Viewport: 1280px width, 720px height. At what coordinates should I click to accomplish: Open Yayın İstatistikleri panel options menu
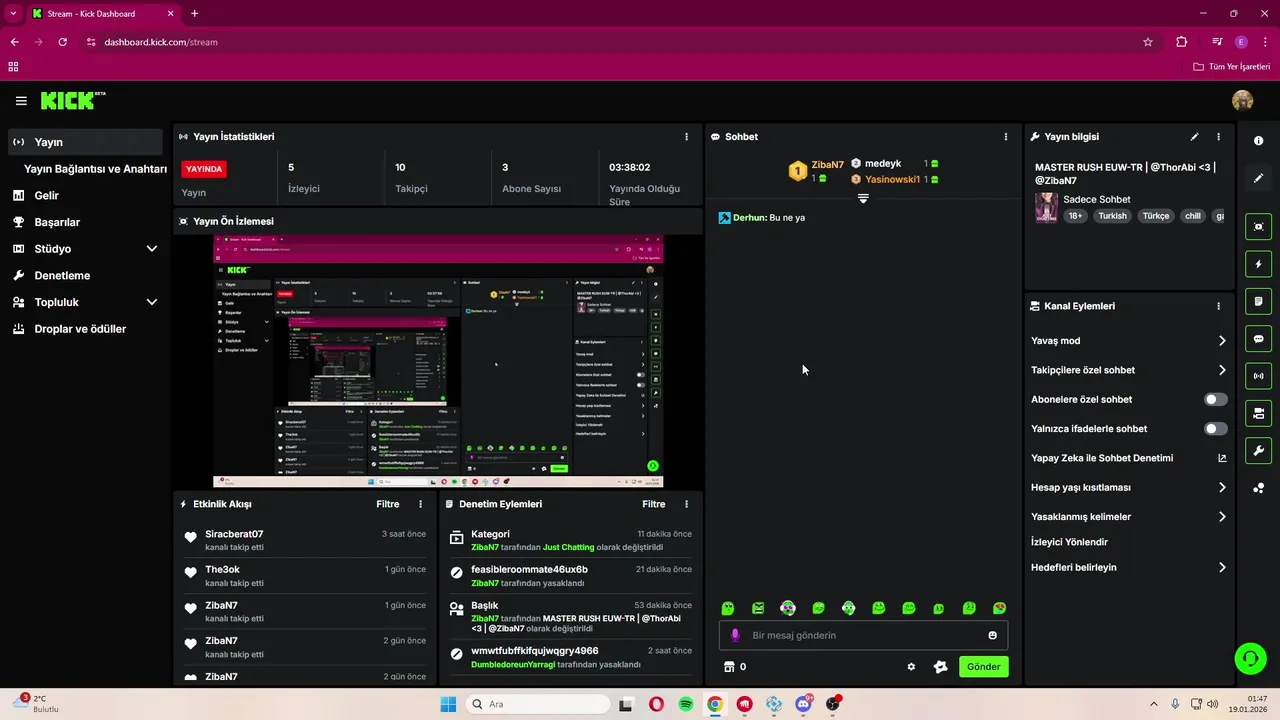[x=686, y=137]
